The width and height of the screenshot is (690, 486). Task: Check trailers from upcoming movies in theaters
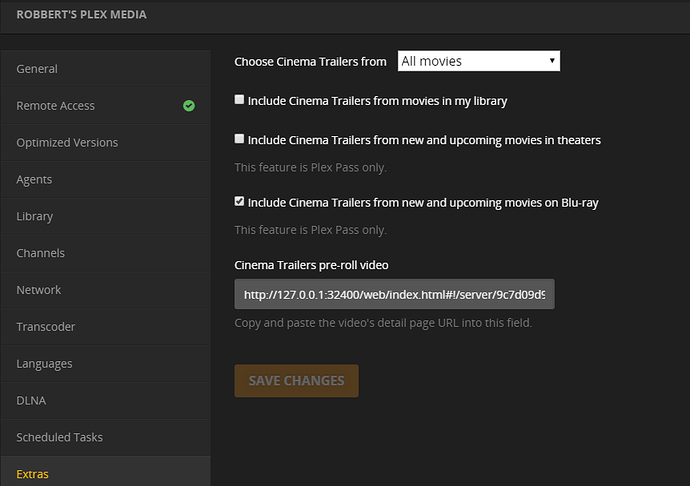(x=239, y=139)
